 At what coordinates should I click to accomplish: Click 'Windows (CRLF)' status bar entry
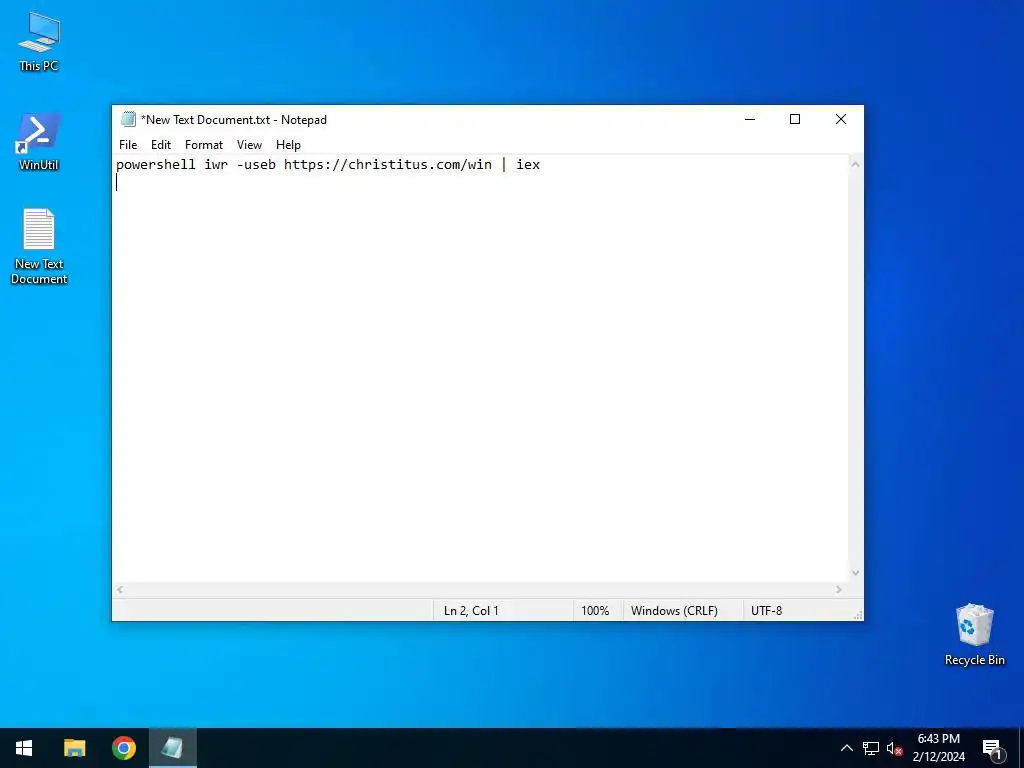(674, 611)
